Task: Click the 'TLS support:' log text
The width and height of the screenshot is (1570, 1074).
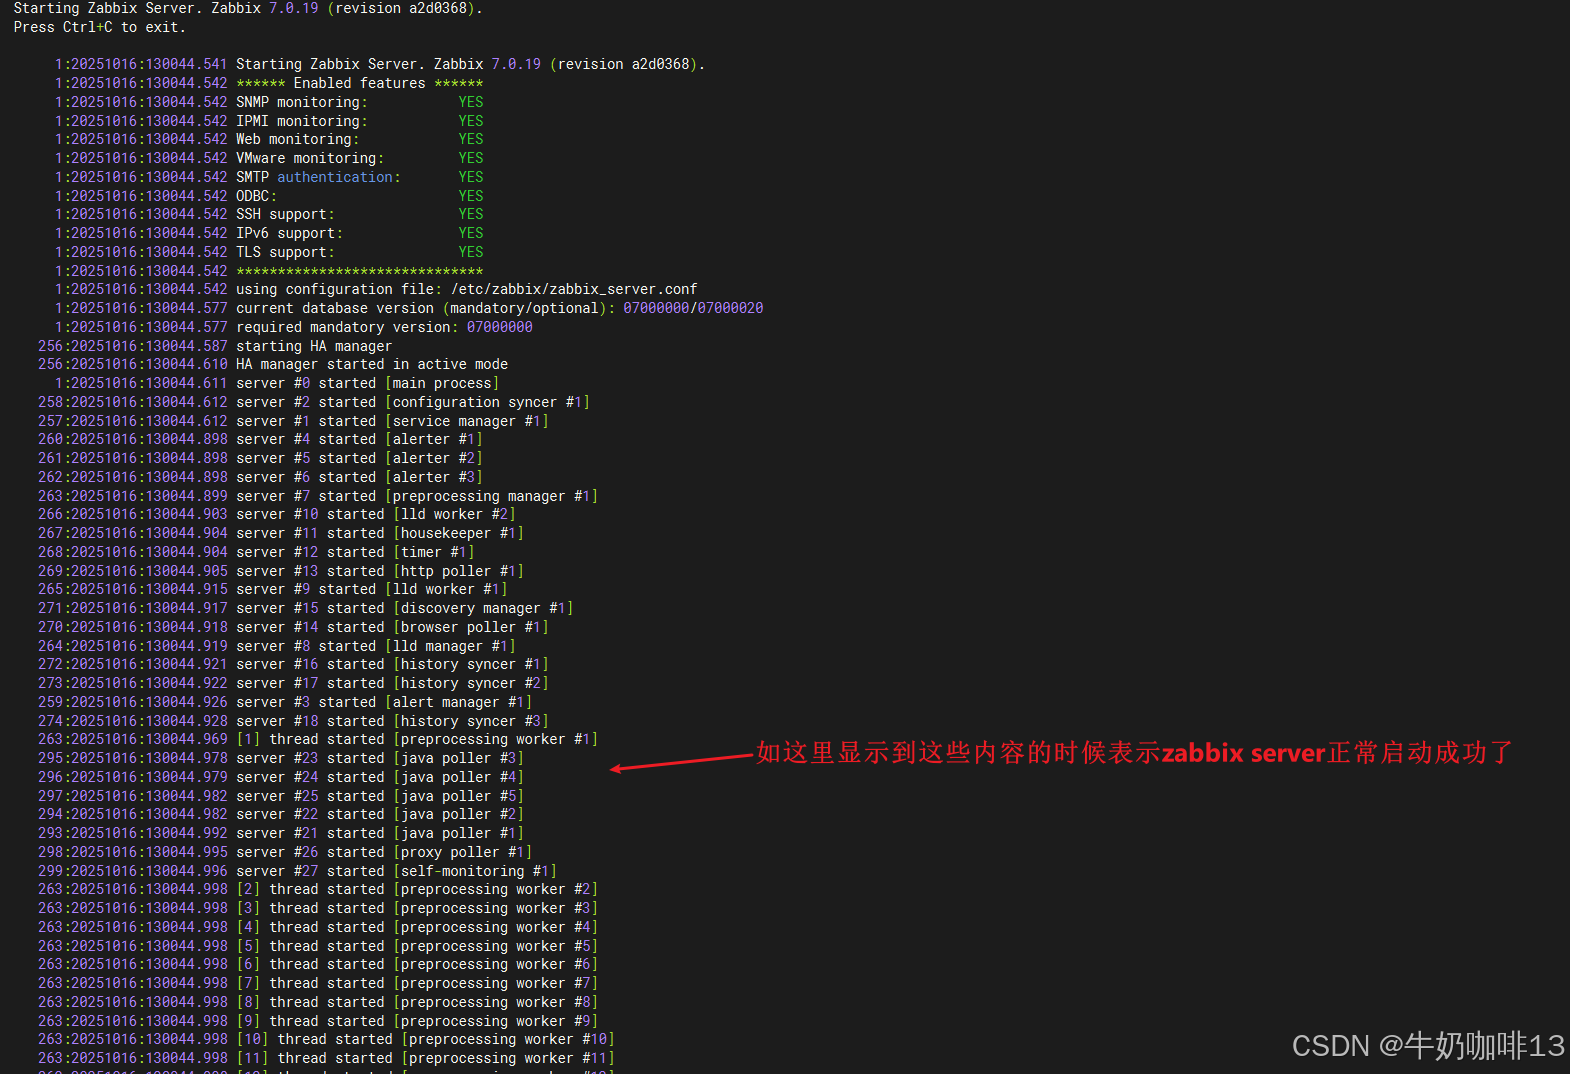Action: pos(285,252)
